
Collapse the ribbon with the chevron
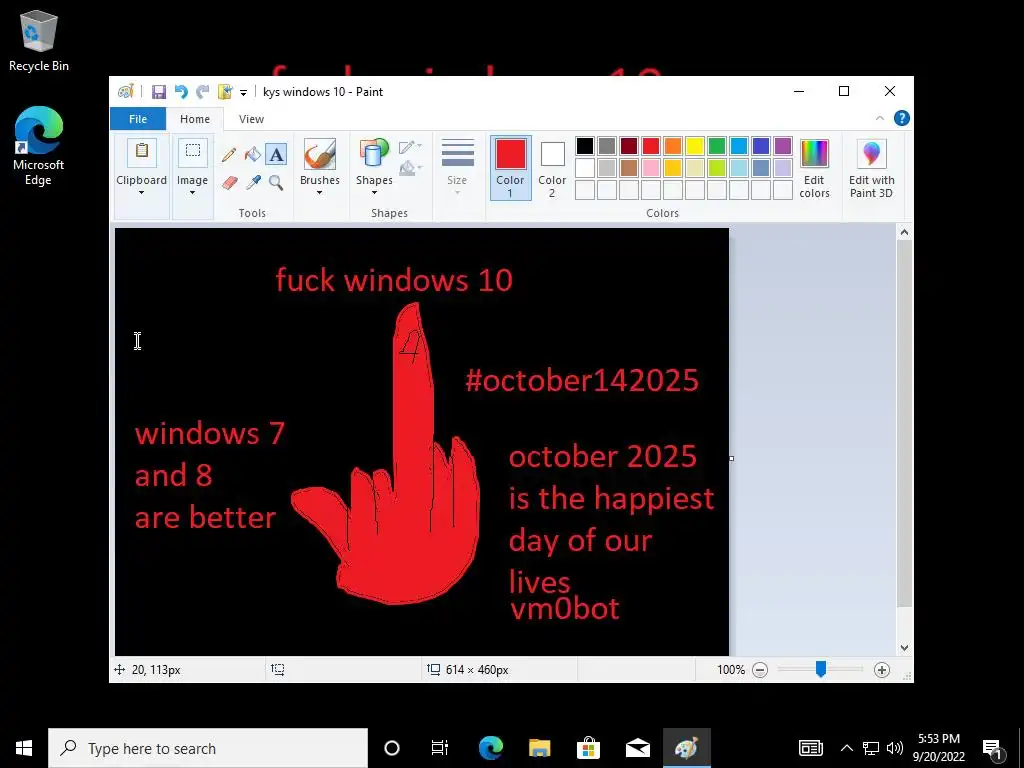[880, 118]
